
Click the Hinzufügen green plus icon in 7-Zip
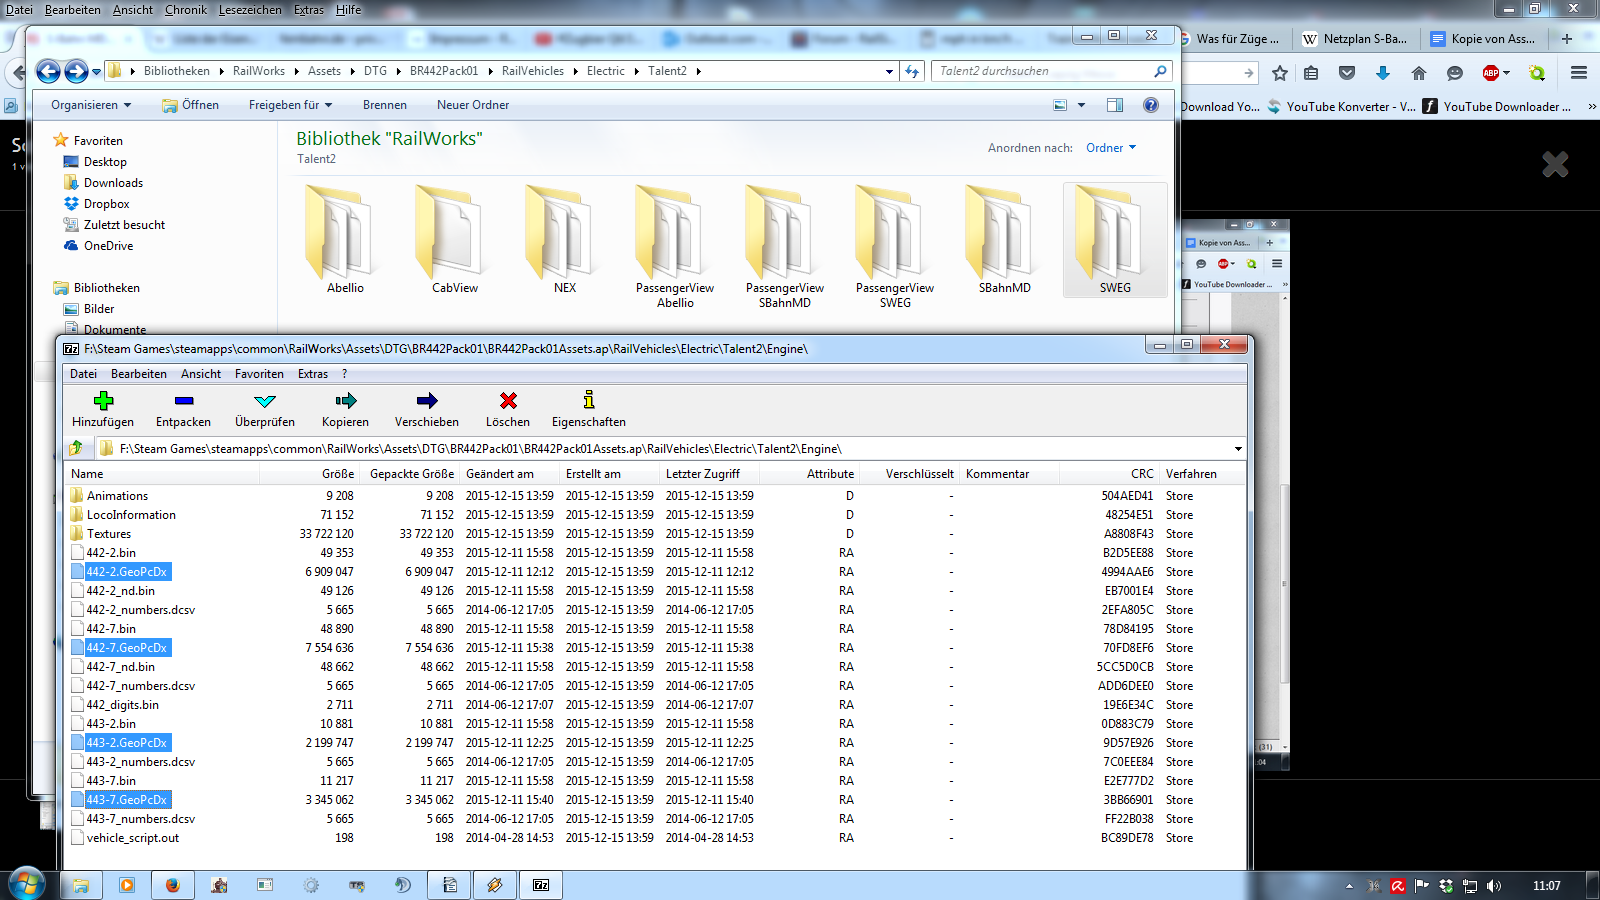[x=103, y=401]
